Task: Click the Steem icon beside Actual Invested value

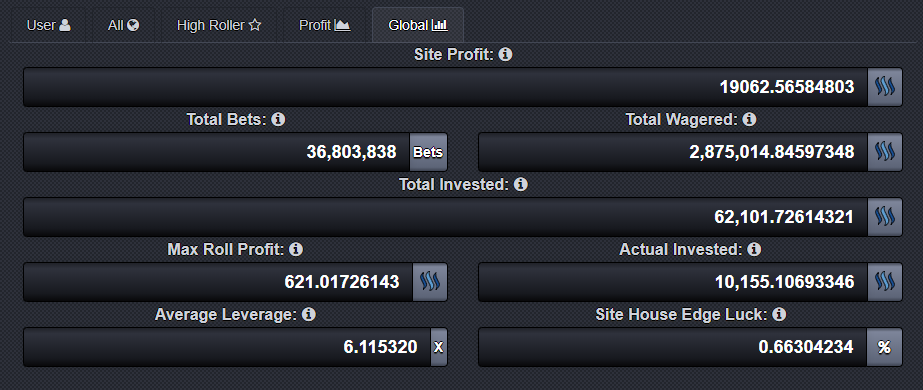Action: pyautogui.click(x=885, y=282)
